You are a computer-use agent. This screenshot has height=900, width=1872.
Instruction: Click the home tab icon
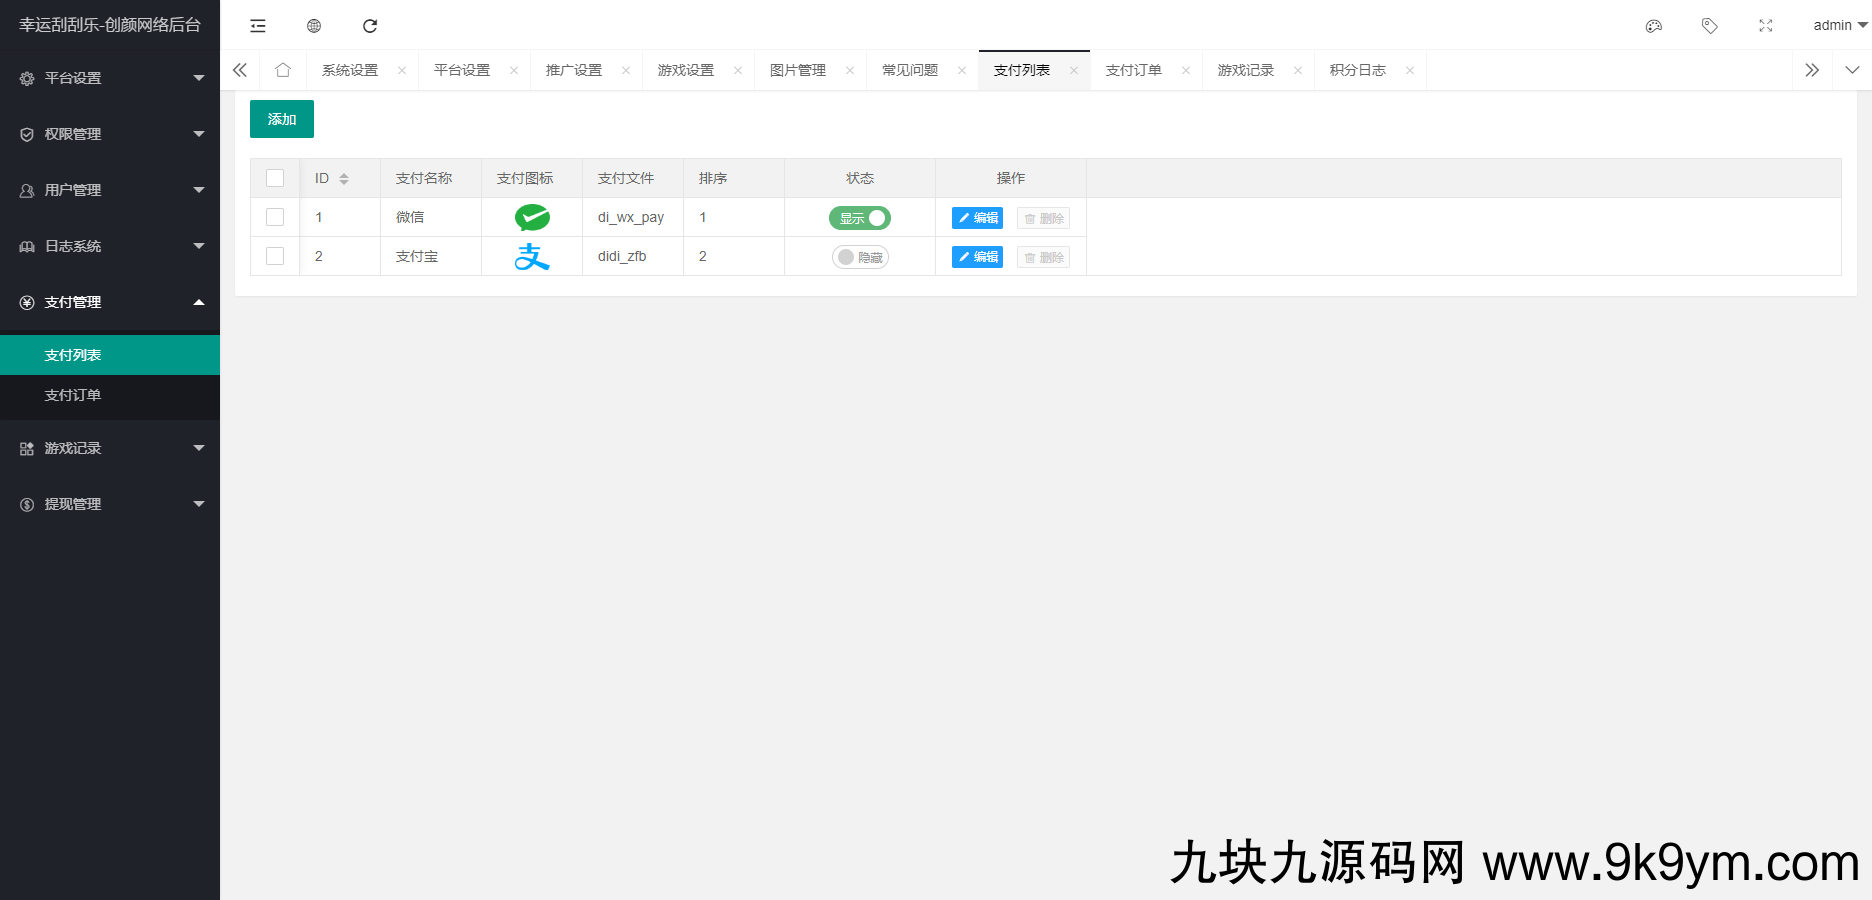coord(283,69)
